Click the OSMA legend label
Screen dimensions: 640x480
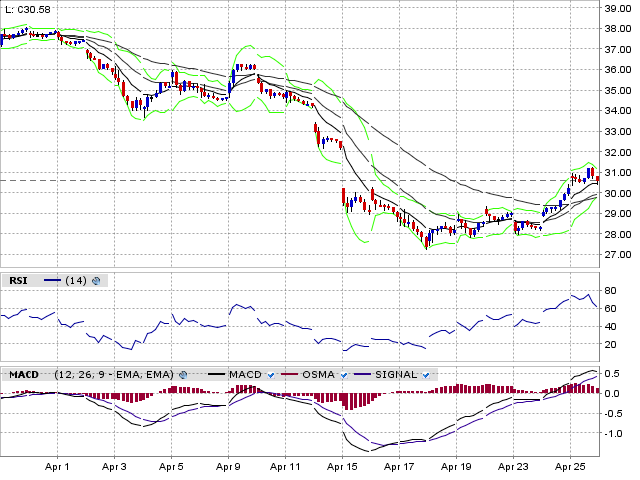[x=319, y=374]
